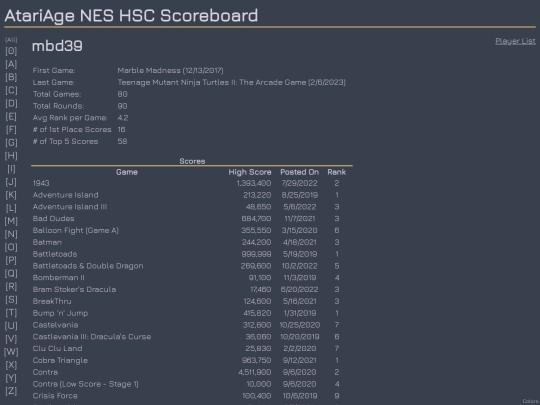Click the AtariAge NES HSC Scoreboard title

pos(131,16)
